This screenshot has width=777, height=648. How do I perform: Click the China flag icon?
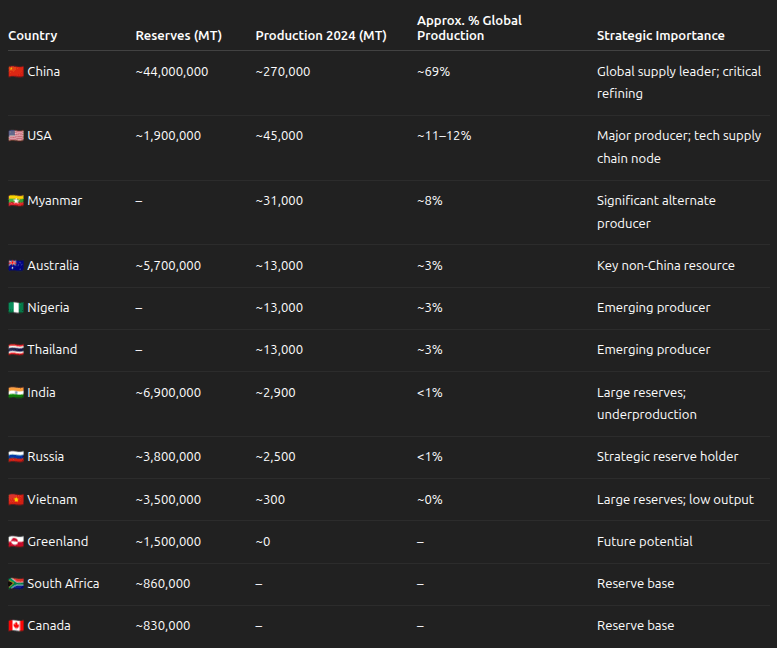tap(16, 72)
